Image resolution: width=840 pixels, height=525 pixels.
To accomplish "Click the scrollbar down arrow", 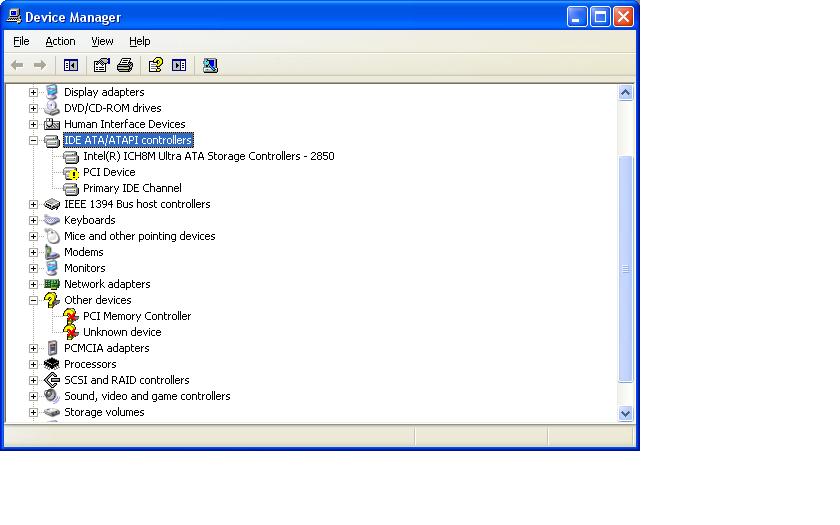I will coord(625,414).
